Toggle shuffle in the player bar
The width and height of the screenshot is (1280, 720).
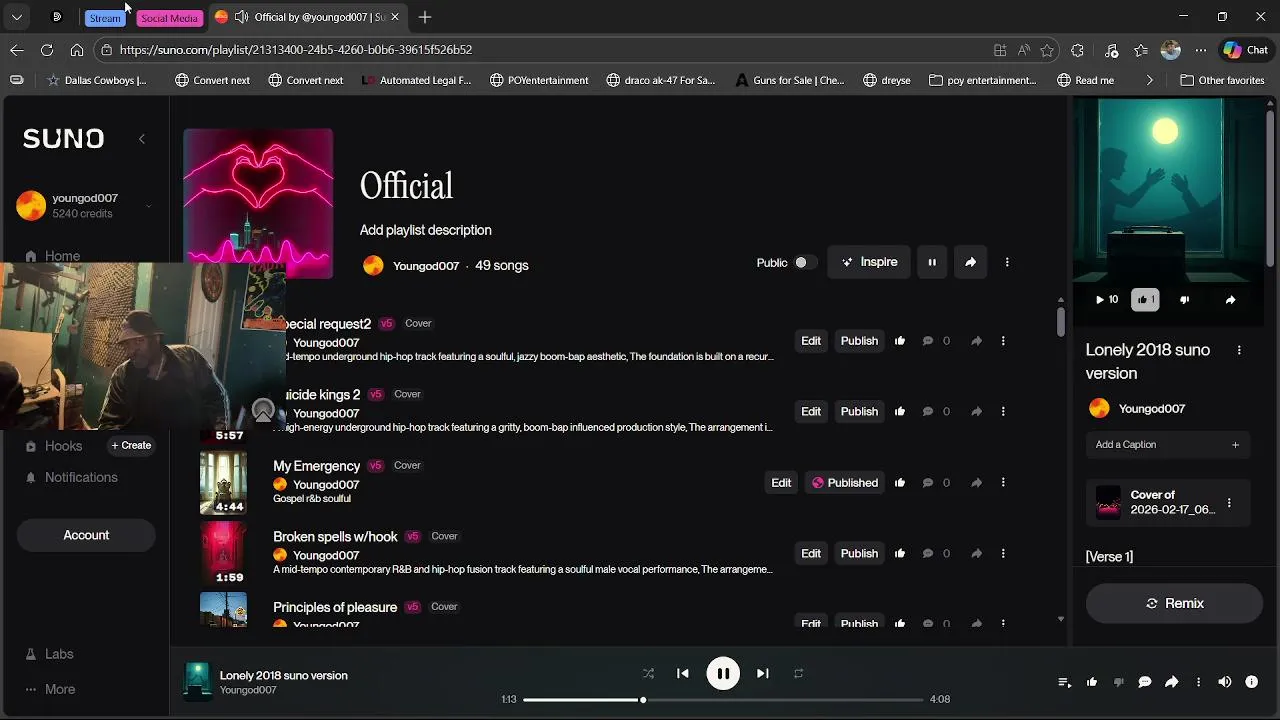point(648,674)
